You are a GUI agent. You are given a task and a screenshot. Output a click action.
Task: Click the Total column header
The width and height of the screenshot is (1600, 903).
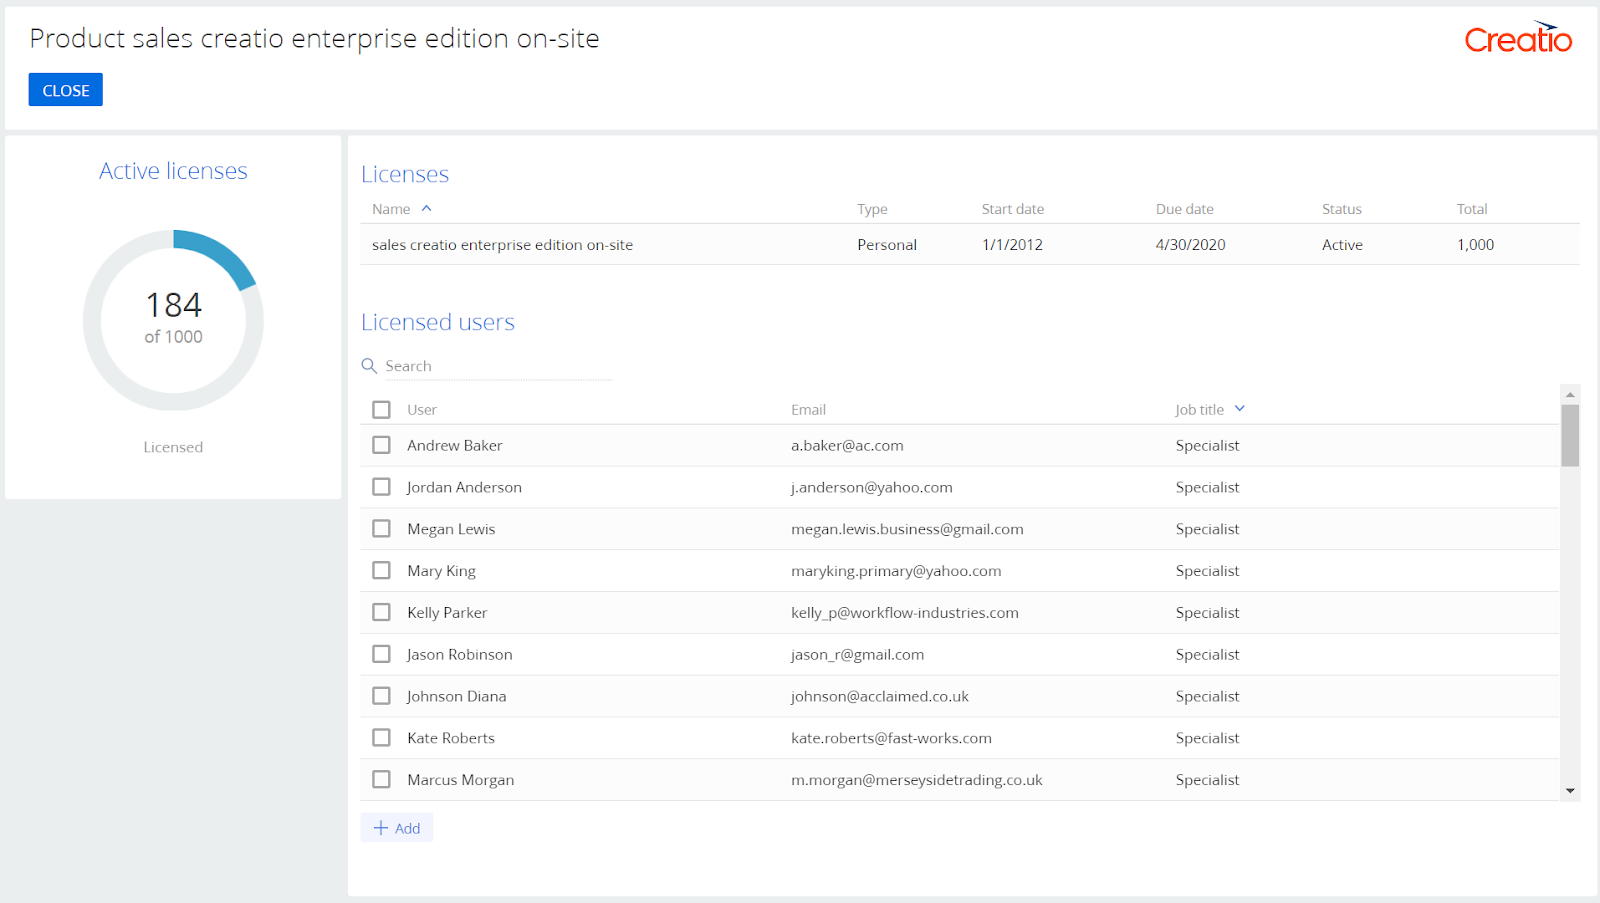click(x=1472, y=209)
